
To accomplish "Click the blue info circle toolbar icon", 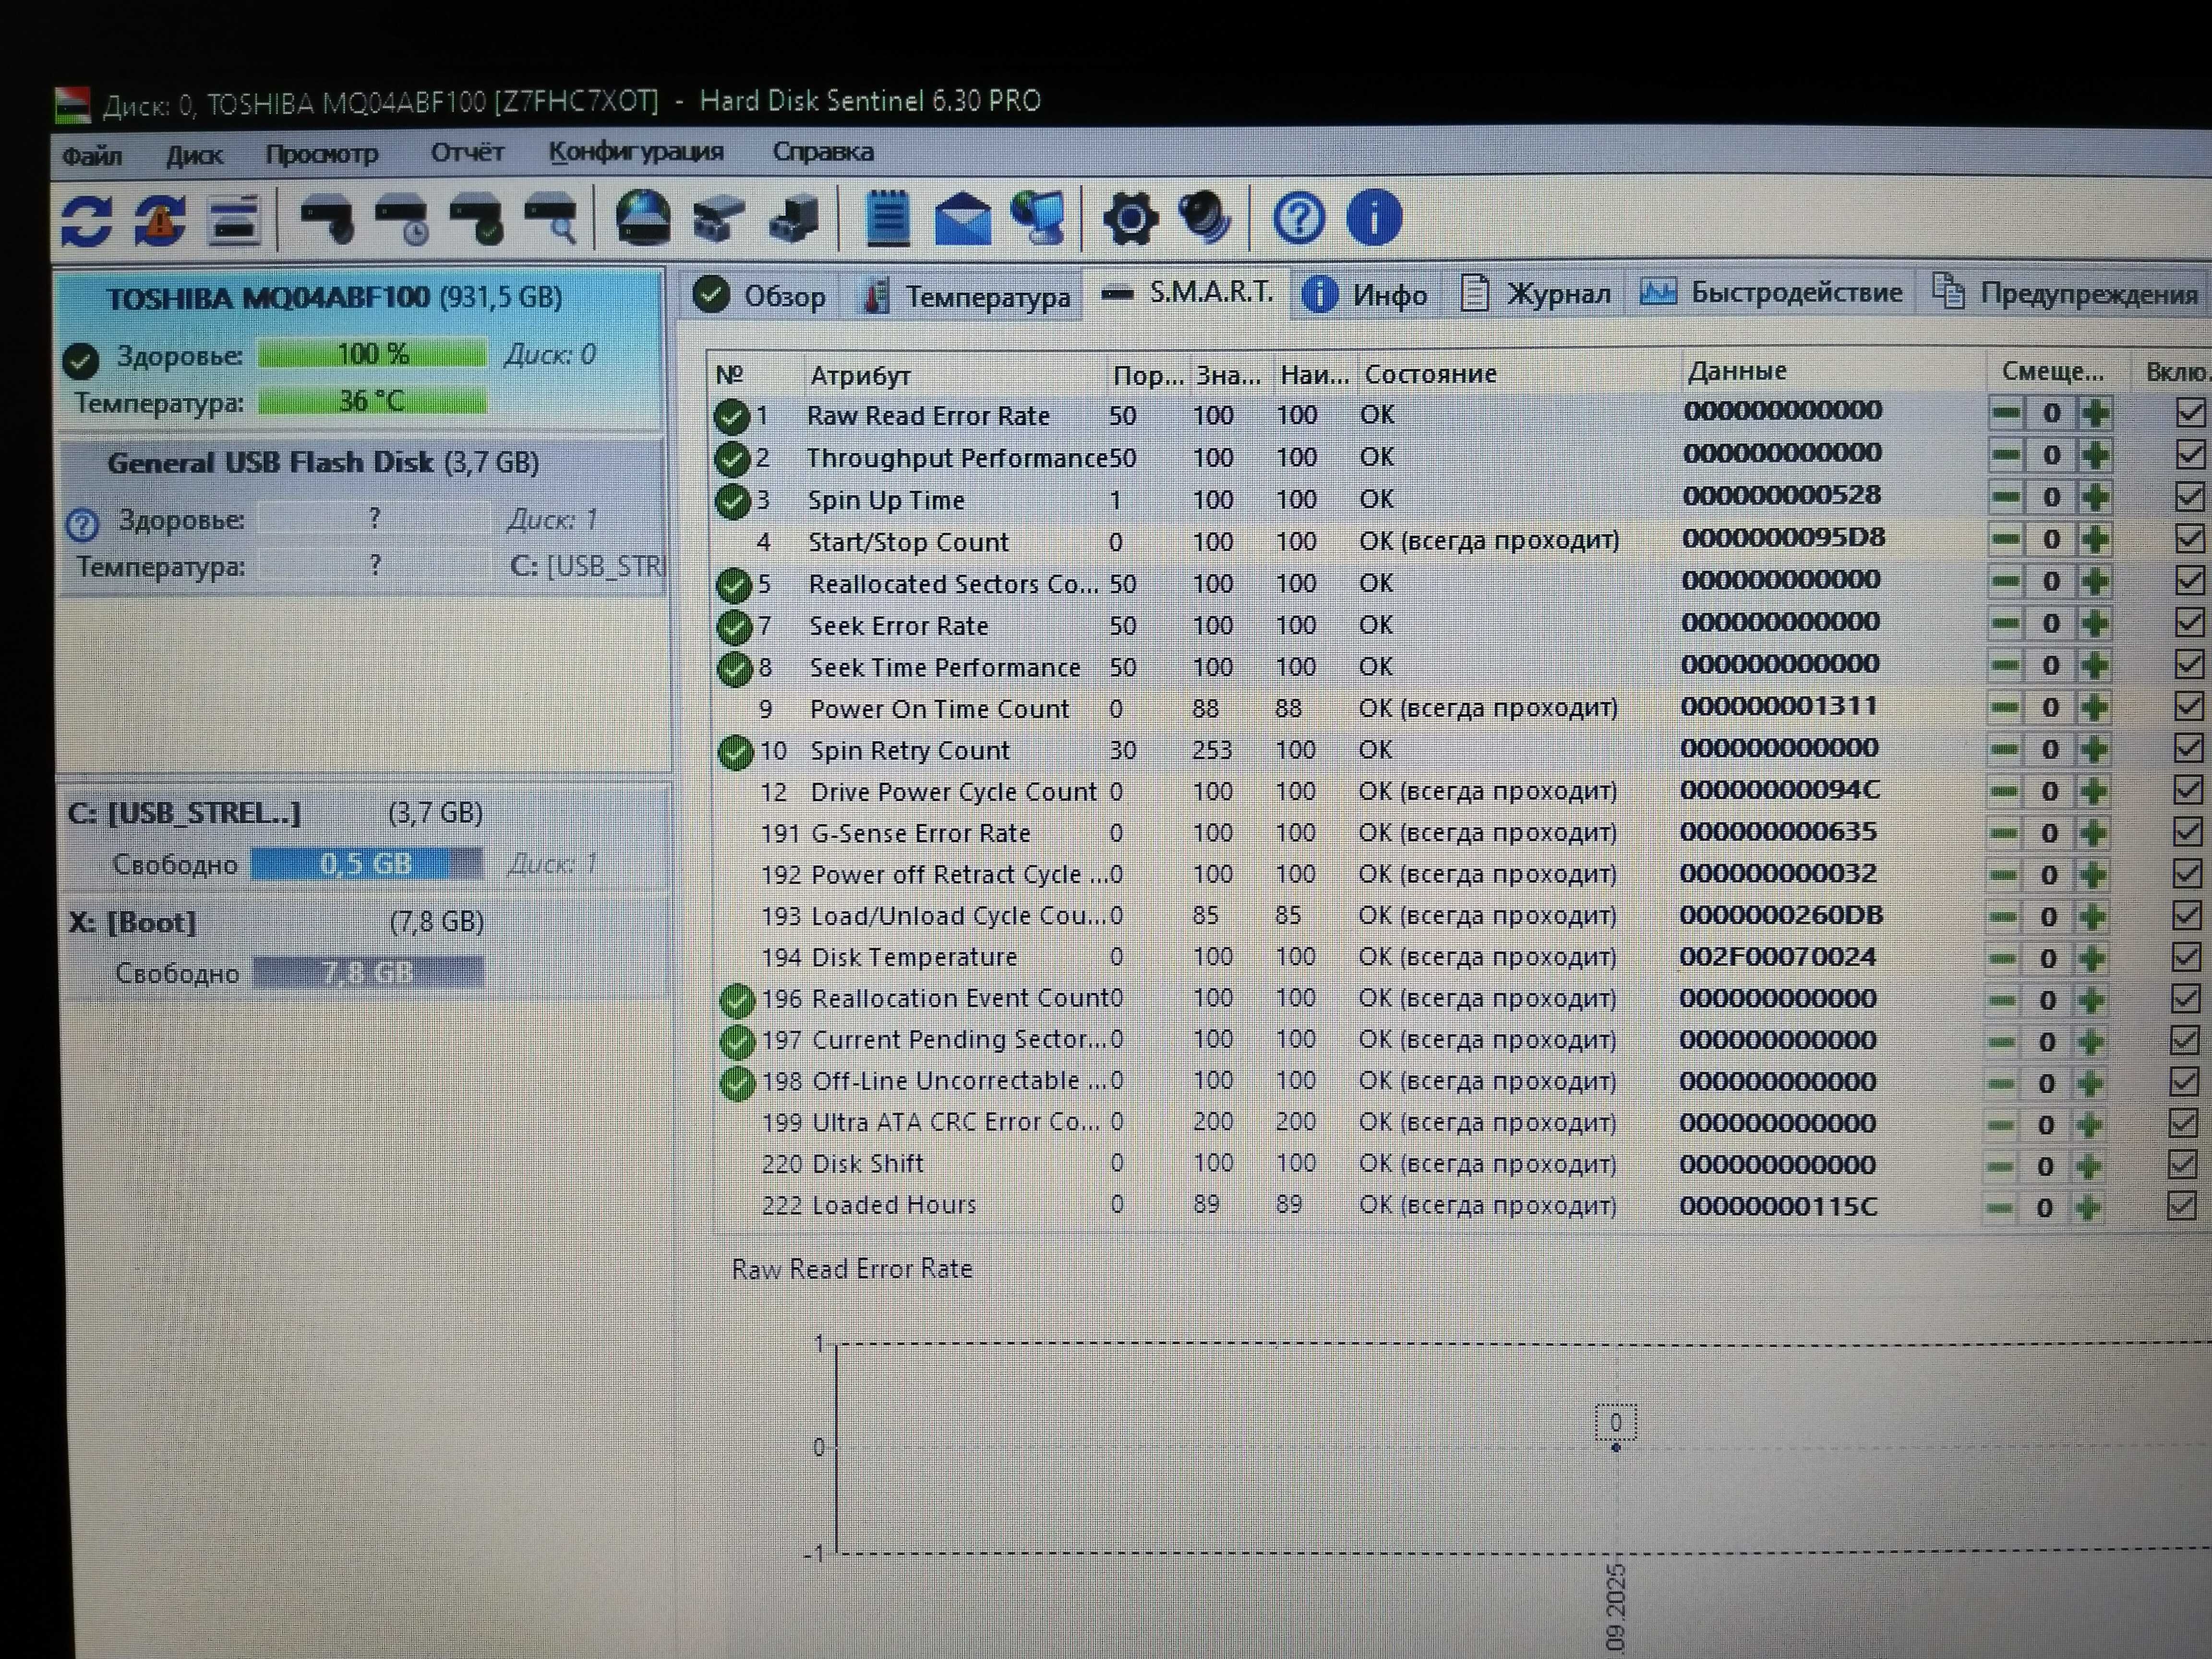I will click(x=1374, y=217).
